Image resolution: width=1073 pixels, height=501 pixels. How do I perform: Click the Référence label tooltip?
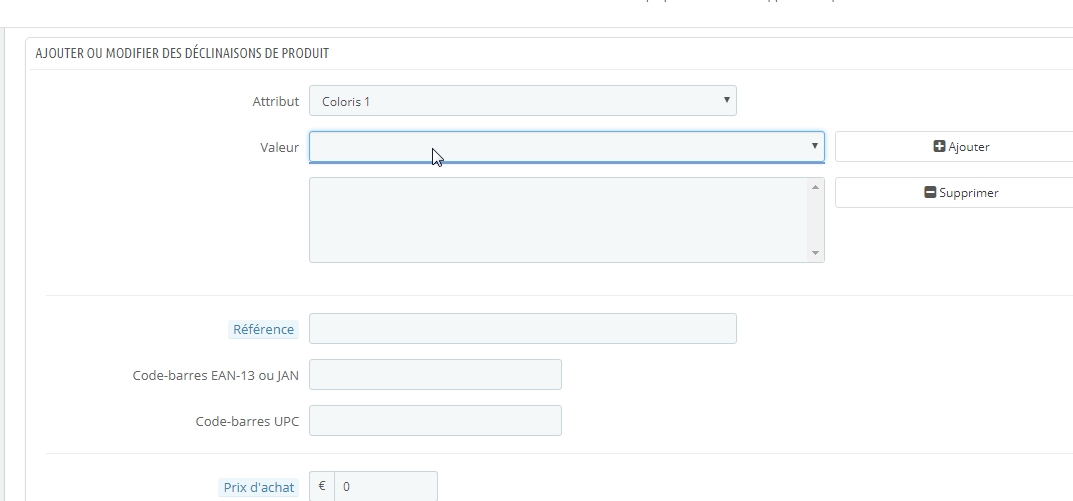tap(263, 329)
